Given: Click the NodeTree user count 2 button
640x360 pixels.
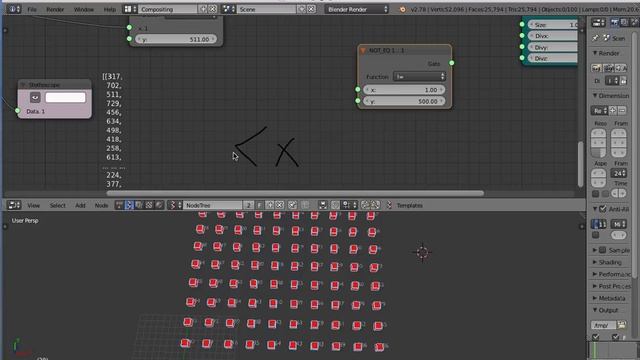Looking at the screenshot, I should click(x=249, y=205).
